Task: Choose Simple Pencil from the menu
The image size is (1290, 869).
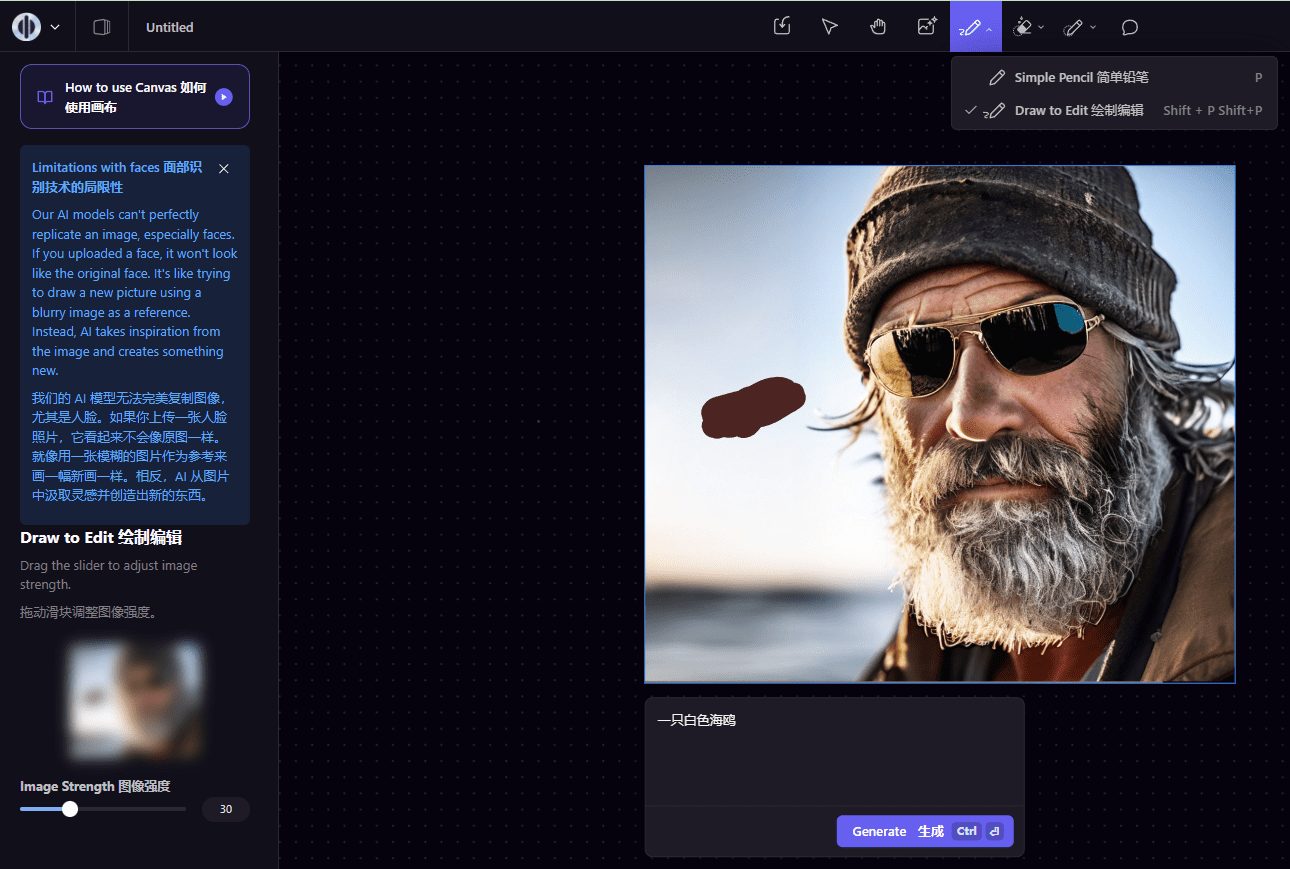Action: pos(1114,77)
